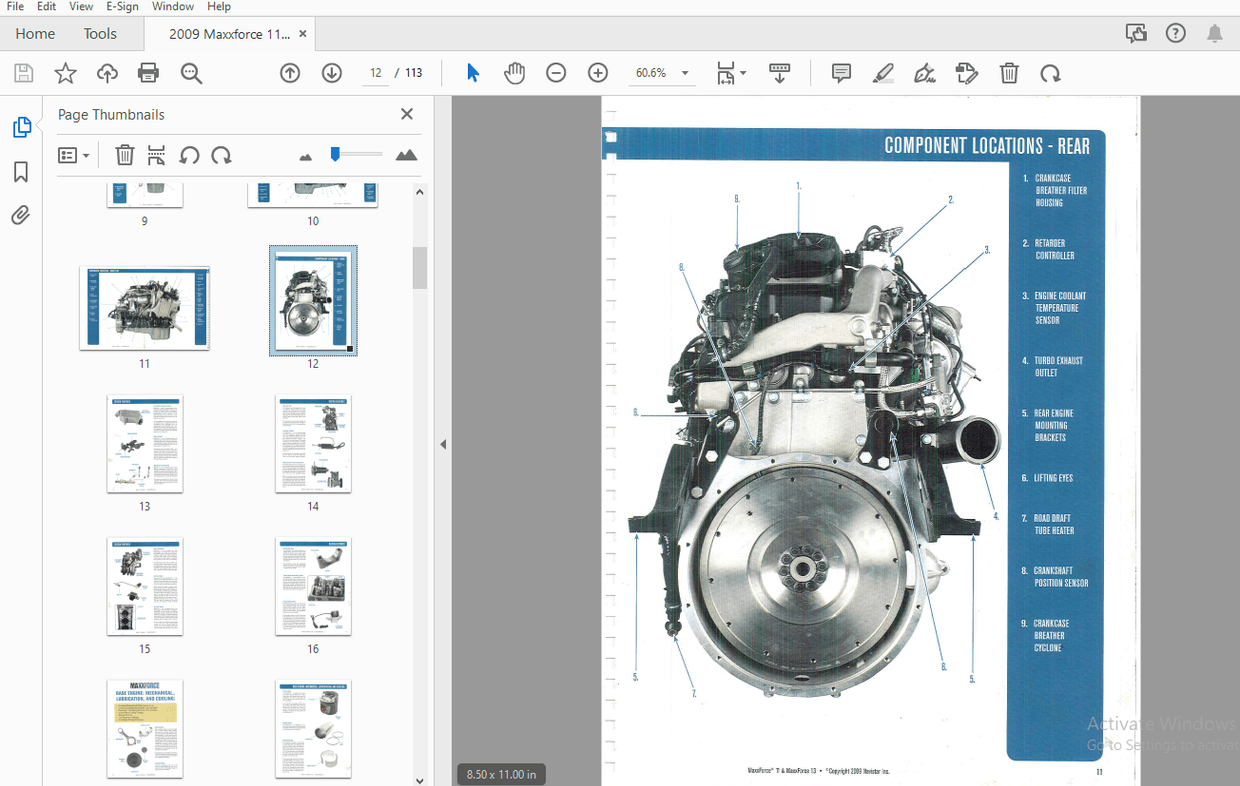The image size is (1240, 786).
Task: Print the document
Action: click(148, 72)
